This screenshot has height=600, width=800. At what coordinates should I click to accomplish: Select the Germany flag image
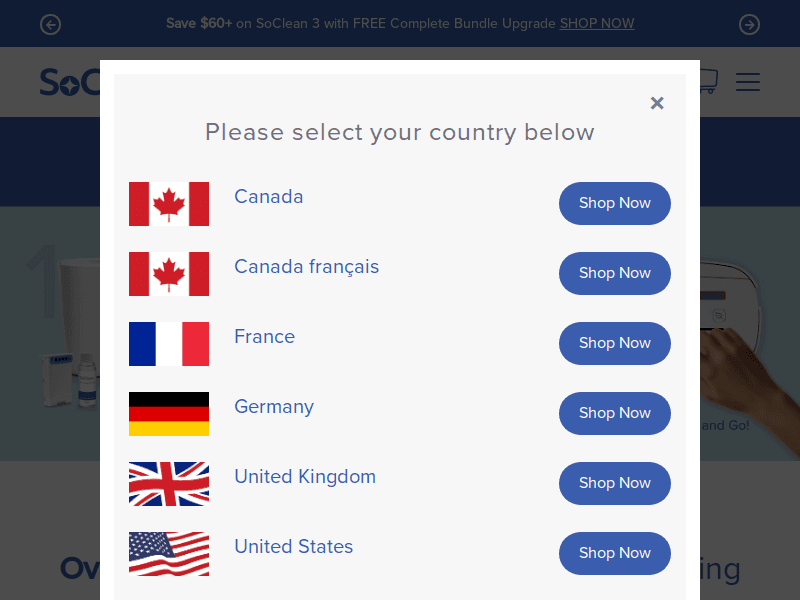pos(169,414)
